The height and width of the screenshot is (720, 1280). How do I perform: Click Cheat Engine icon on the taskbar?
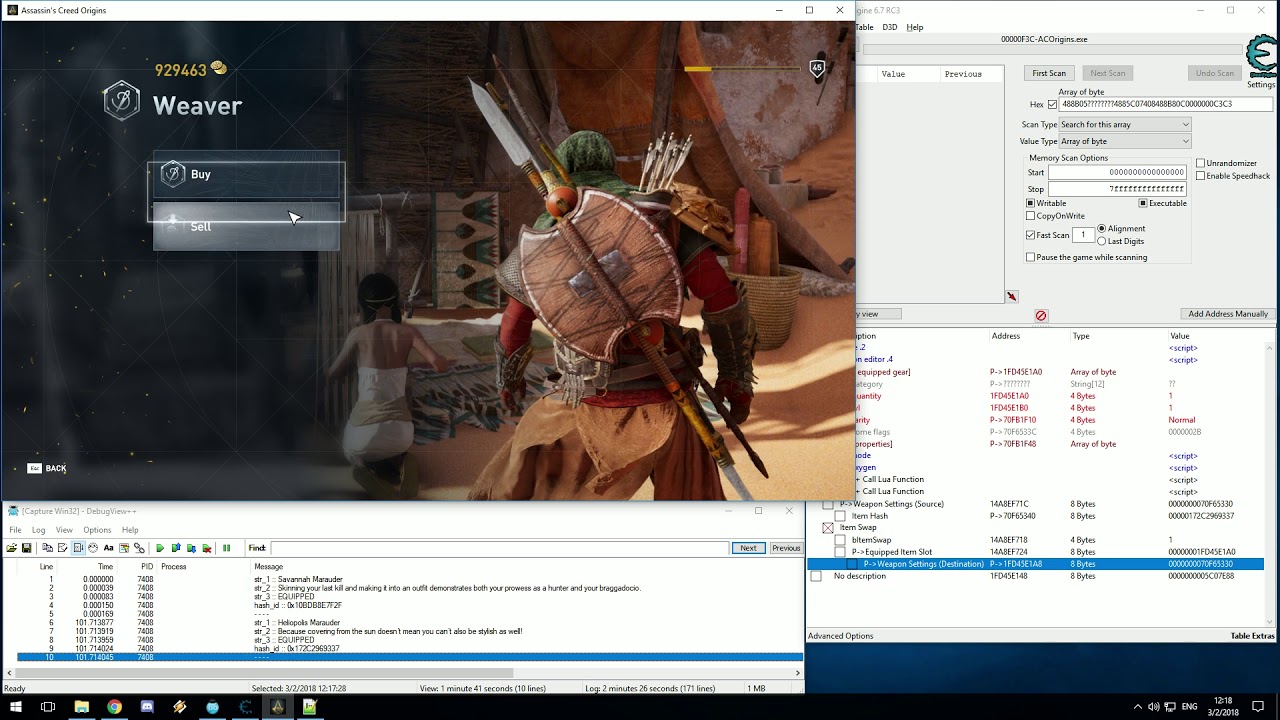click(245, 707)
